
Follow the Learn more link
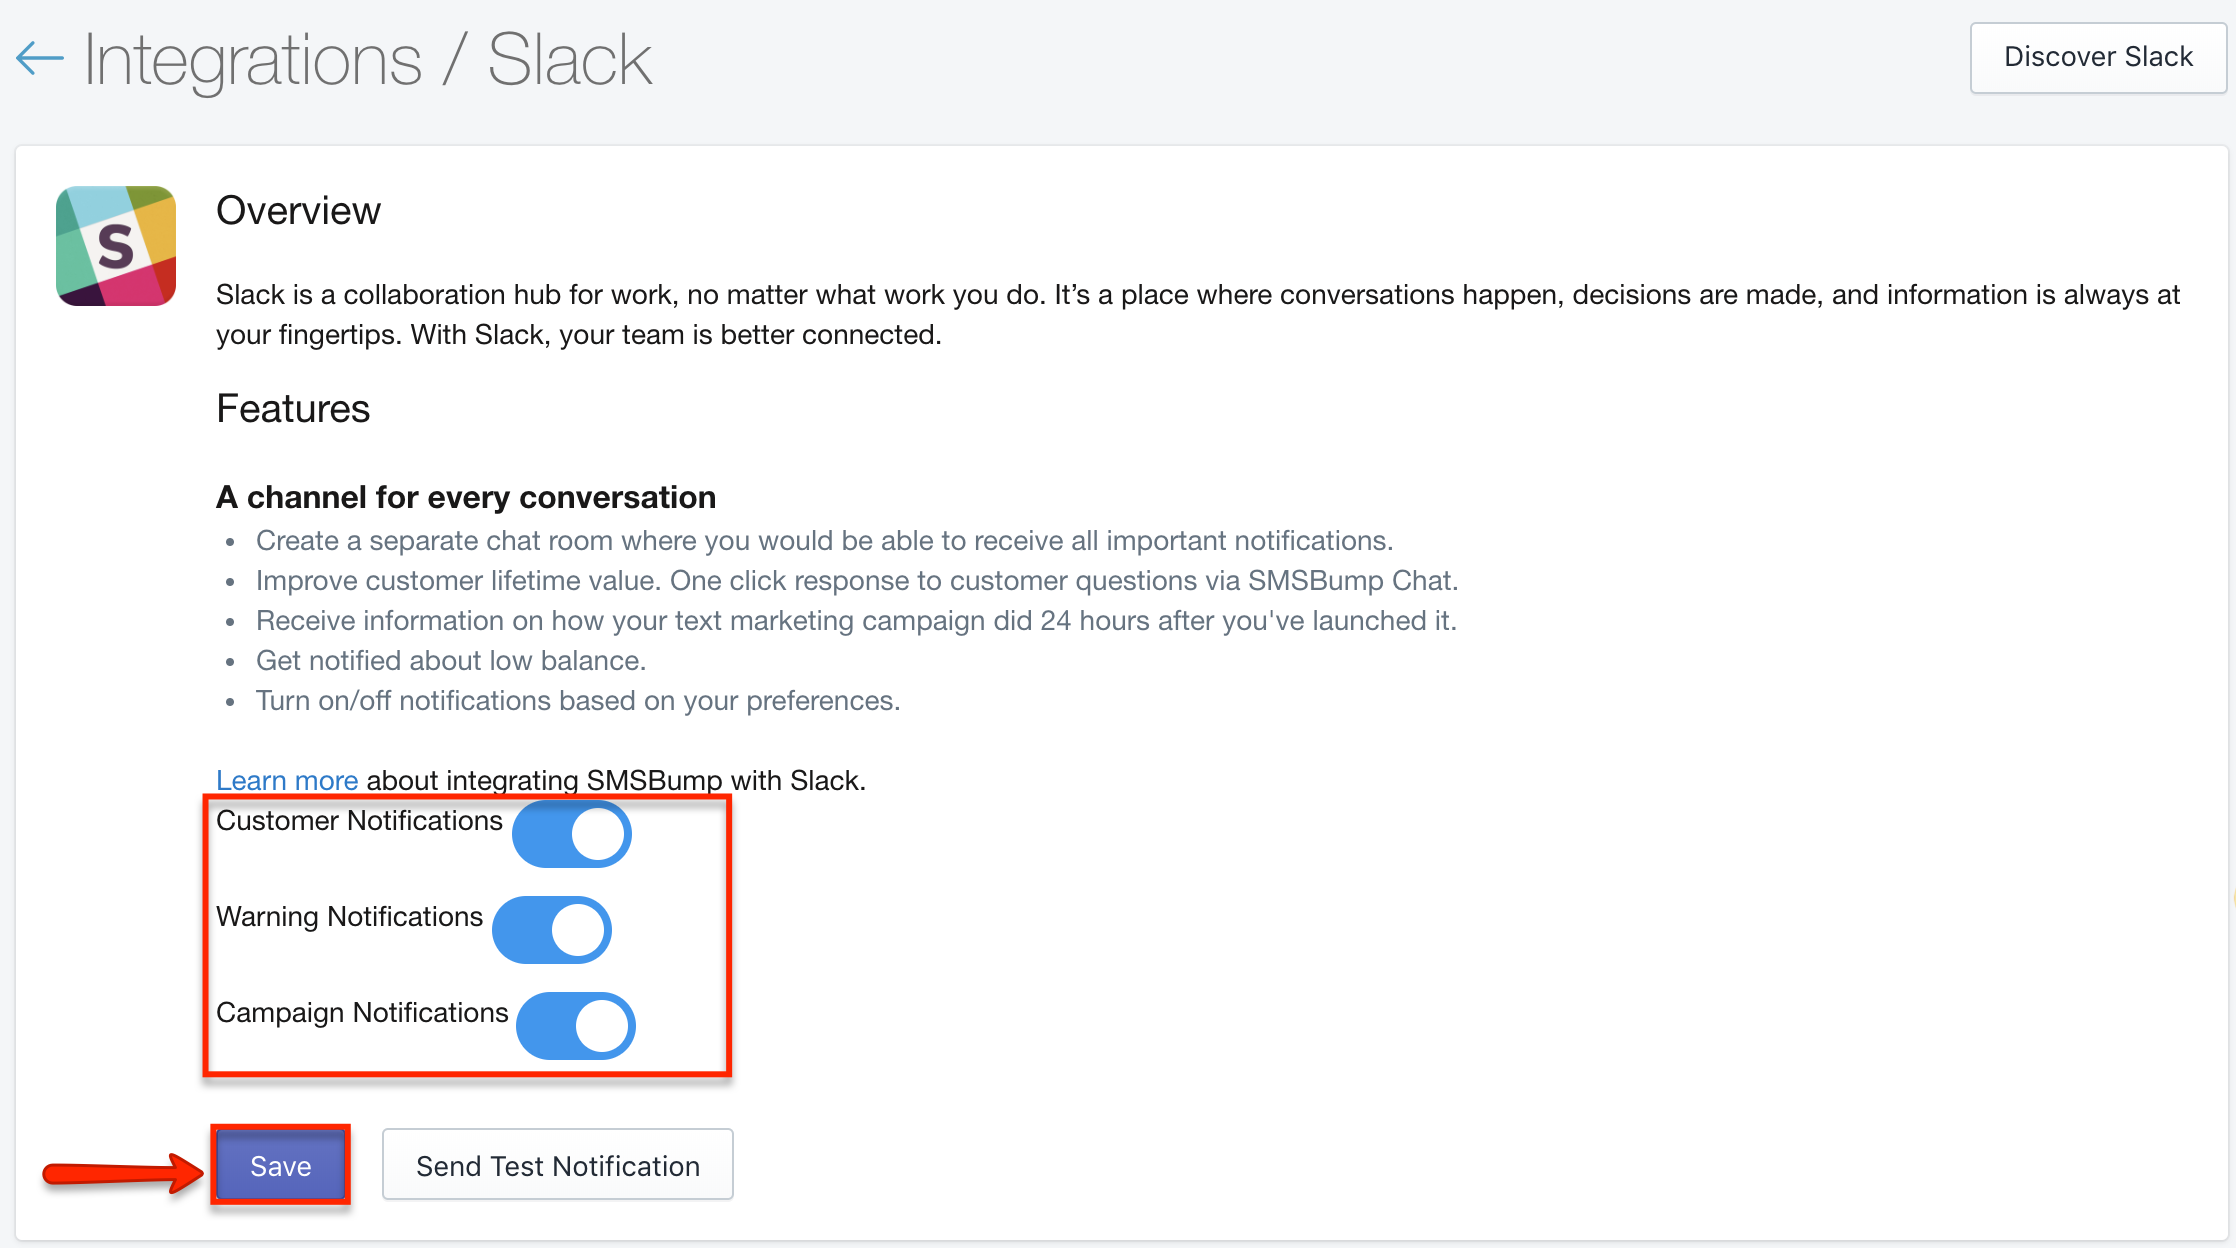click(287, 781)
